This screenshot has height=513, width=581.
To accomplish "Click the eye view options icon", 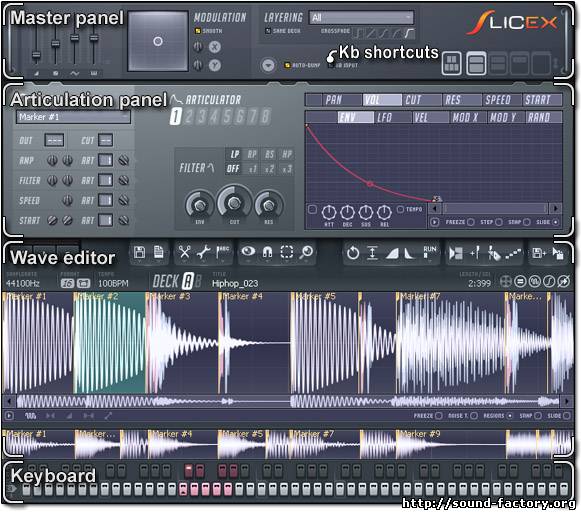I will pos(248,252).
